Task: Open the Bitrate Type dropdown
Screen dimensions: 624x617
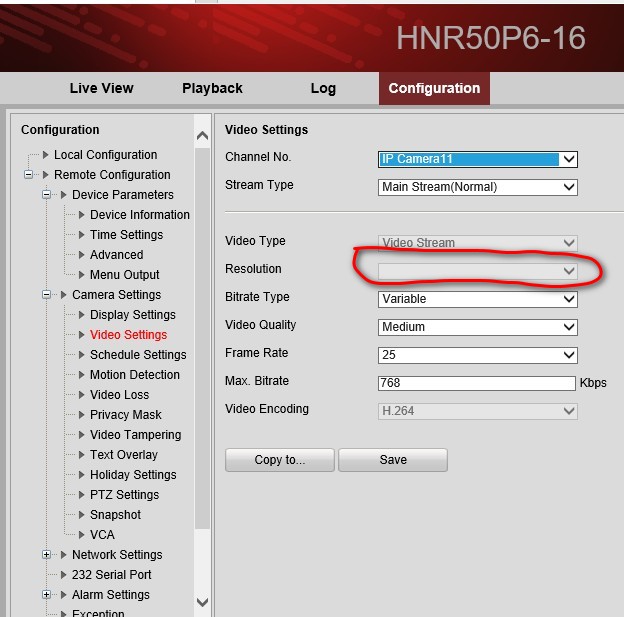Action: [478, 299]
